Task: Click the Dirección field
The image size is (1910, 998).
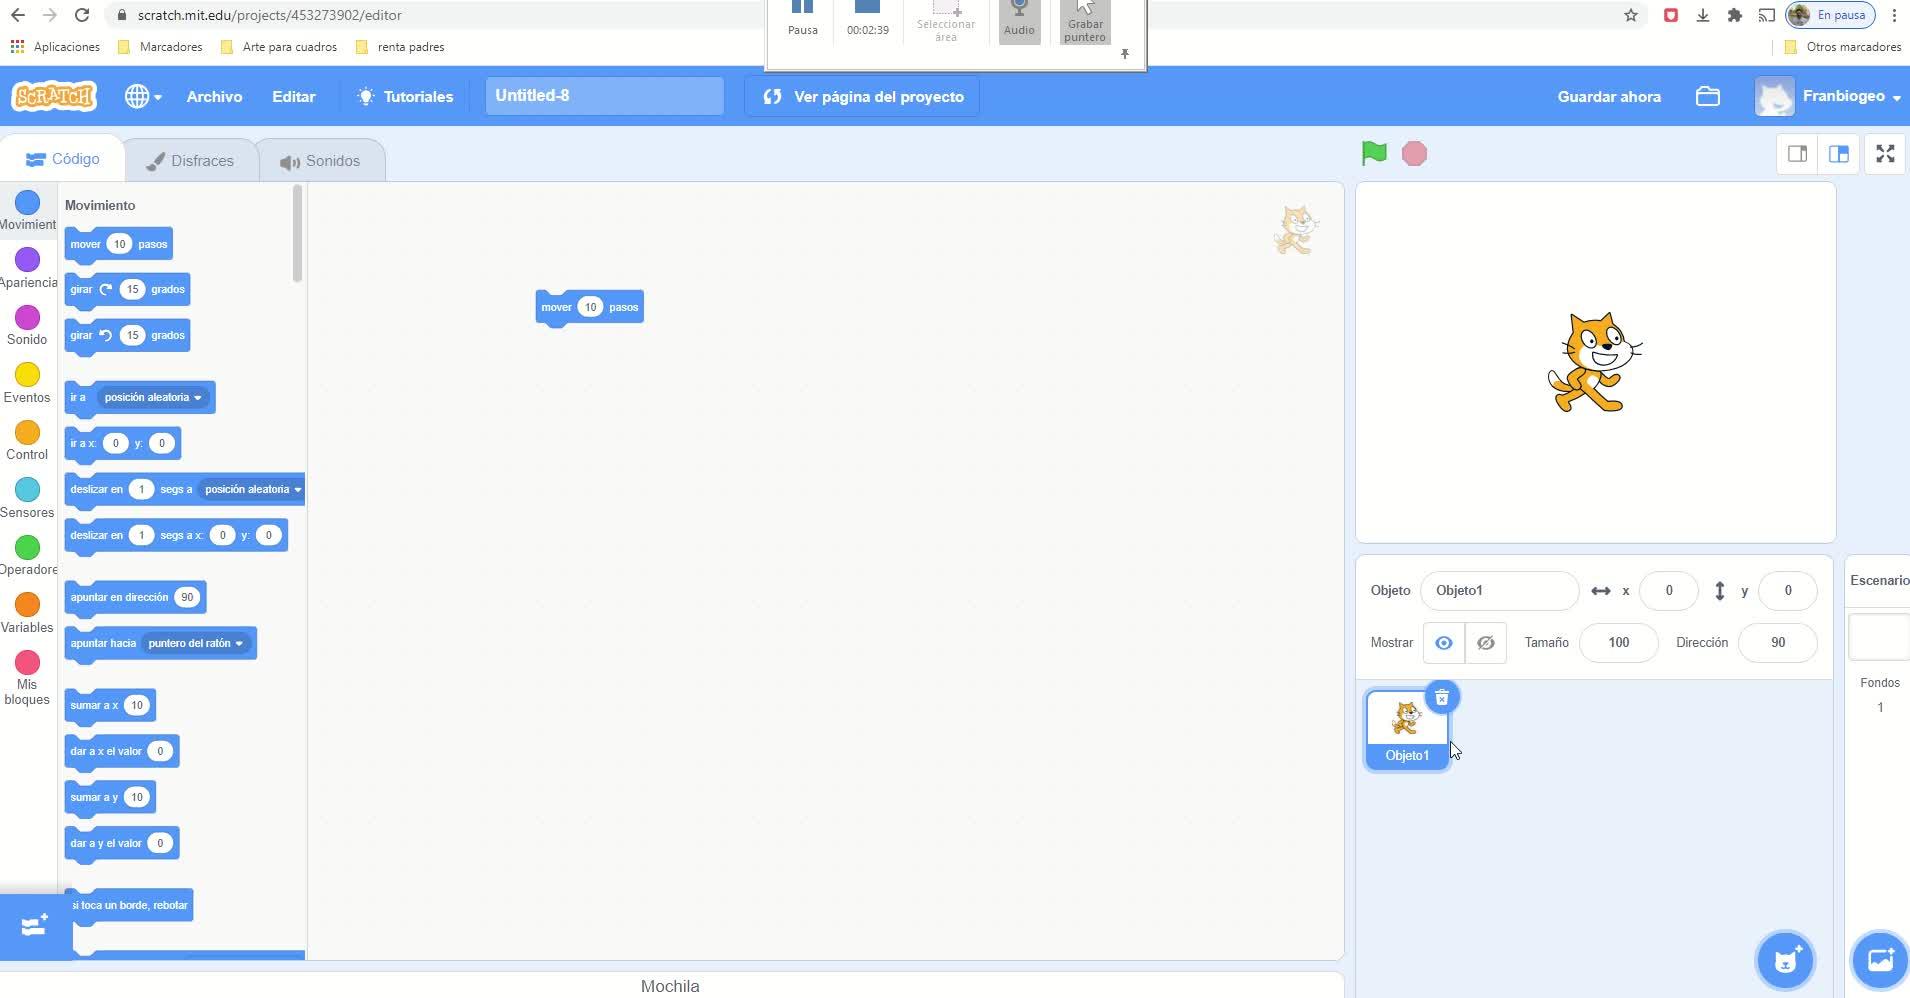Action: (1777, 643)
